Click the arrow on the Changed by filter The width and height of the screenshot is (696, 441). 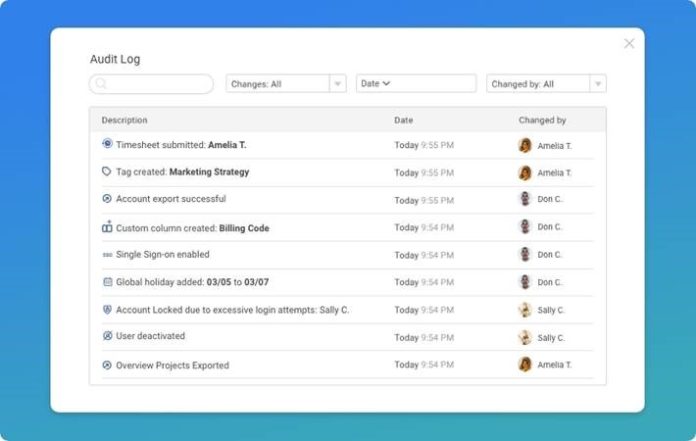pyautogui.click(x=598, y=83)
